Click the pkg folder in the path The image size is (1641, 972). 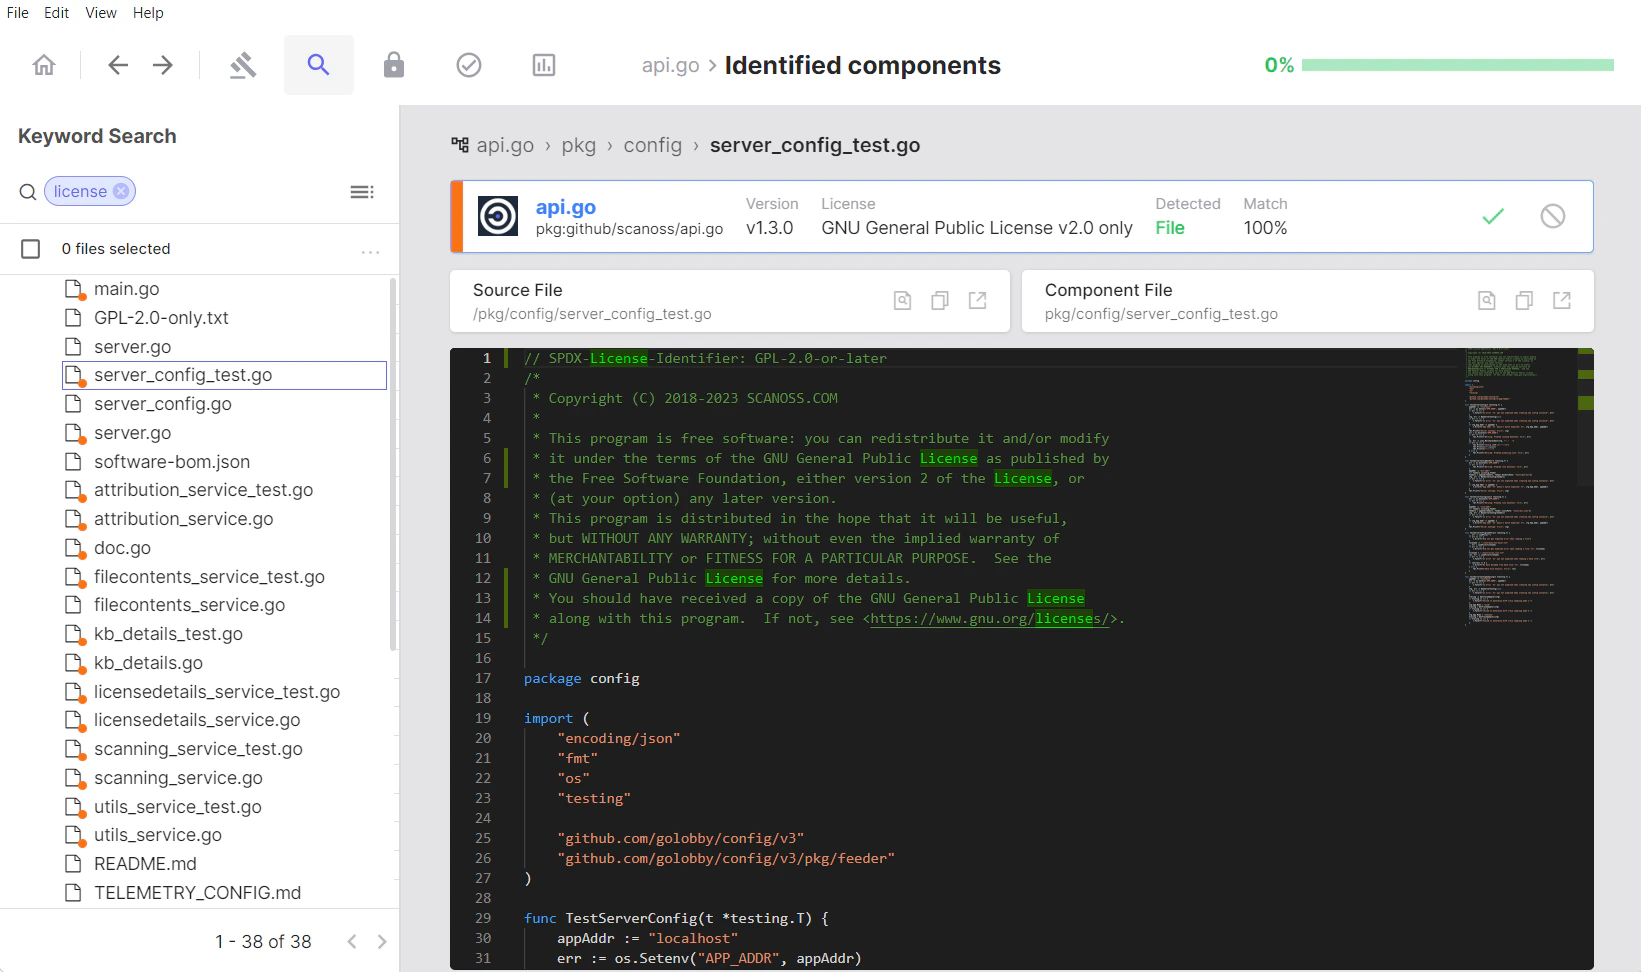pos(579,145)
